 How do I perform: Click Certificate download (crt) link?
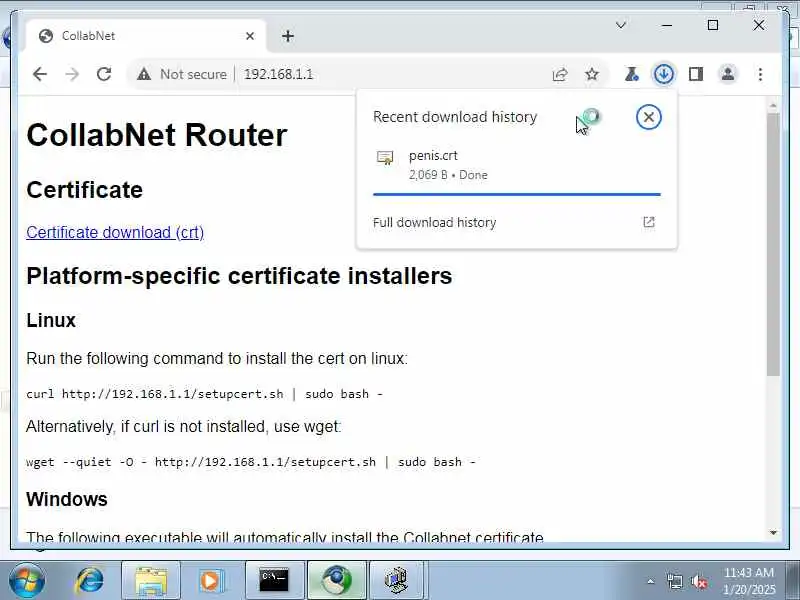click(x=115, y=233)
